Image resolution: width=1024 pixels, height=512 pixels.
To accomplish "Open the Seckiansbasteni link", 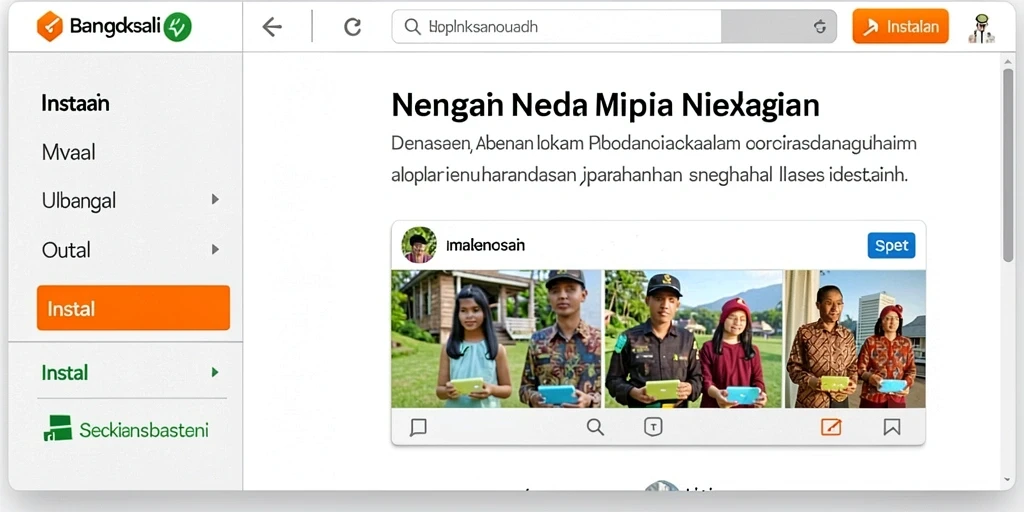I will pos(144,430).
